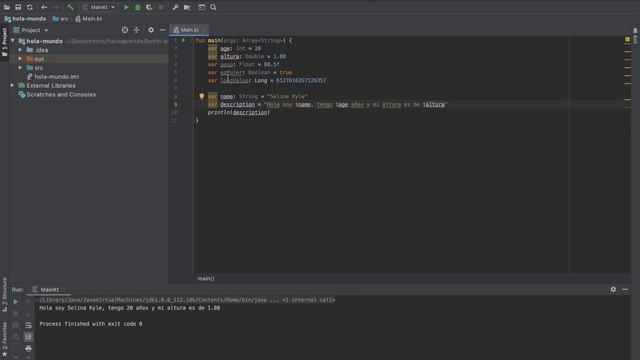Open settings with the wrench icon
Image resolution: width=640 pixels, height=360 pixels.
point(176,7)
